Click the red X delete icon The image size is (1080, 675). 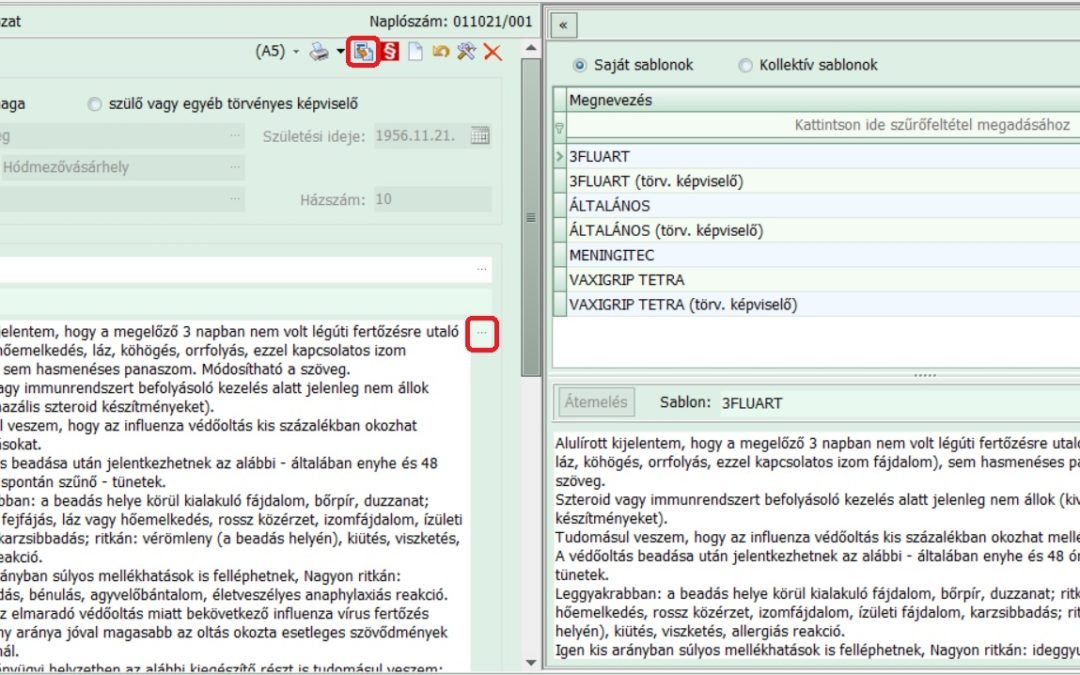click(x=492, y=52)
